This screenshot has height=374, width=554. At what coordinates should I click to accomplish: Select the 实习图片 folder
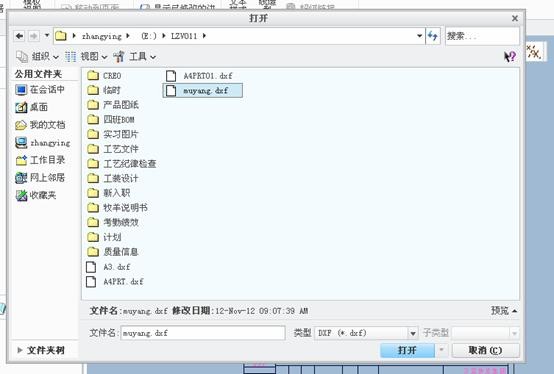tap(113, 135)
